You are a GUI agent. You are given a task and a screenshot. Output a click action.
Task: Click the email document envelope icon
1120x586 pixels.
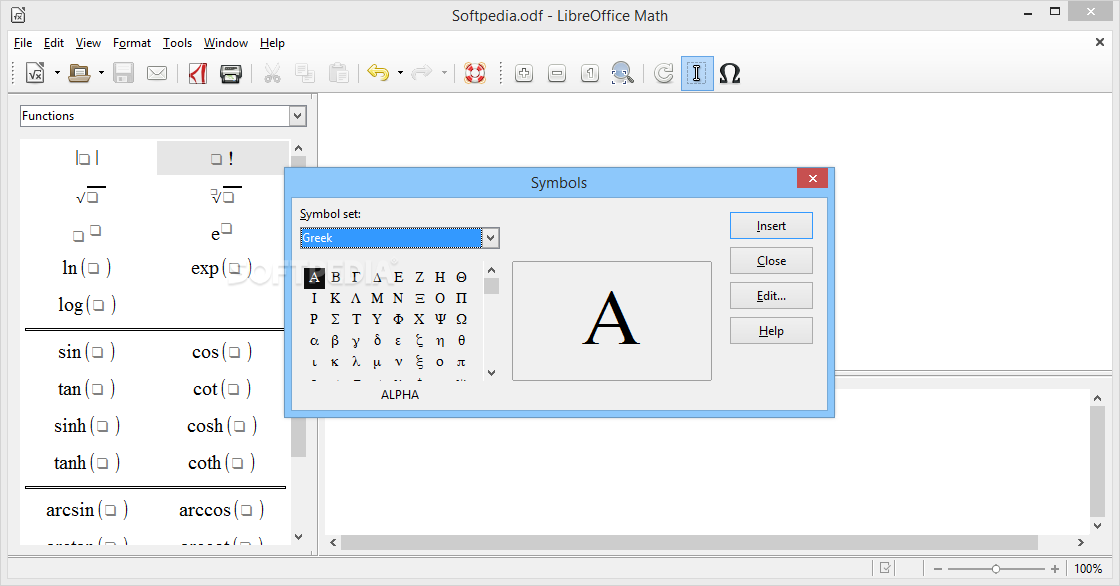(157, 73)
